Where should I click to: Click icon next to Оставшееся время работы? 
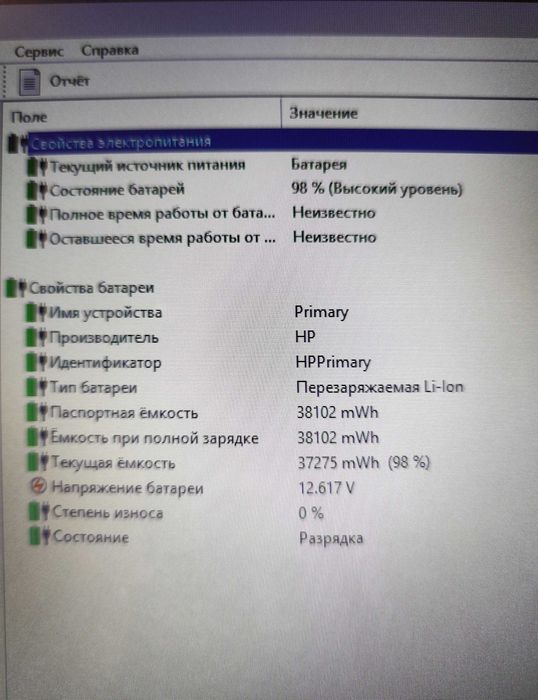click(x=37, y=239)
